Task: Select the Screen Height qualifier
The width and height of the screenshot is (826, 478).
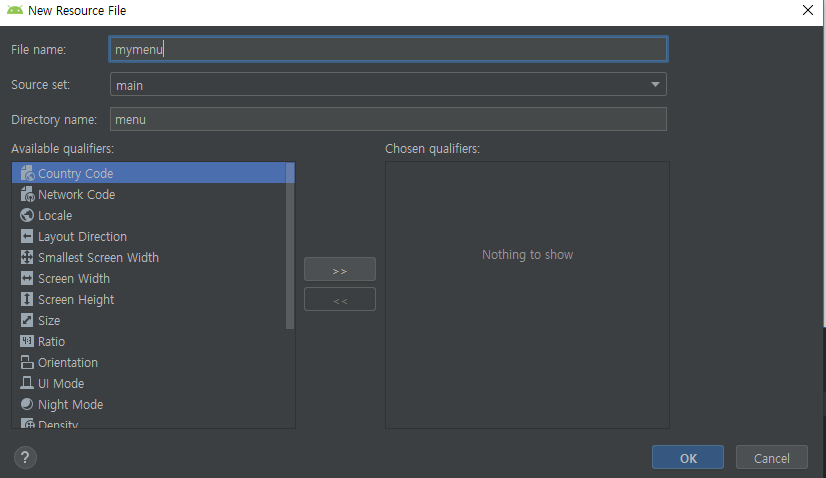Action: (x=149, y=299)
